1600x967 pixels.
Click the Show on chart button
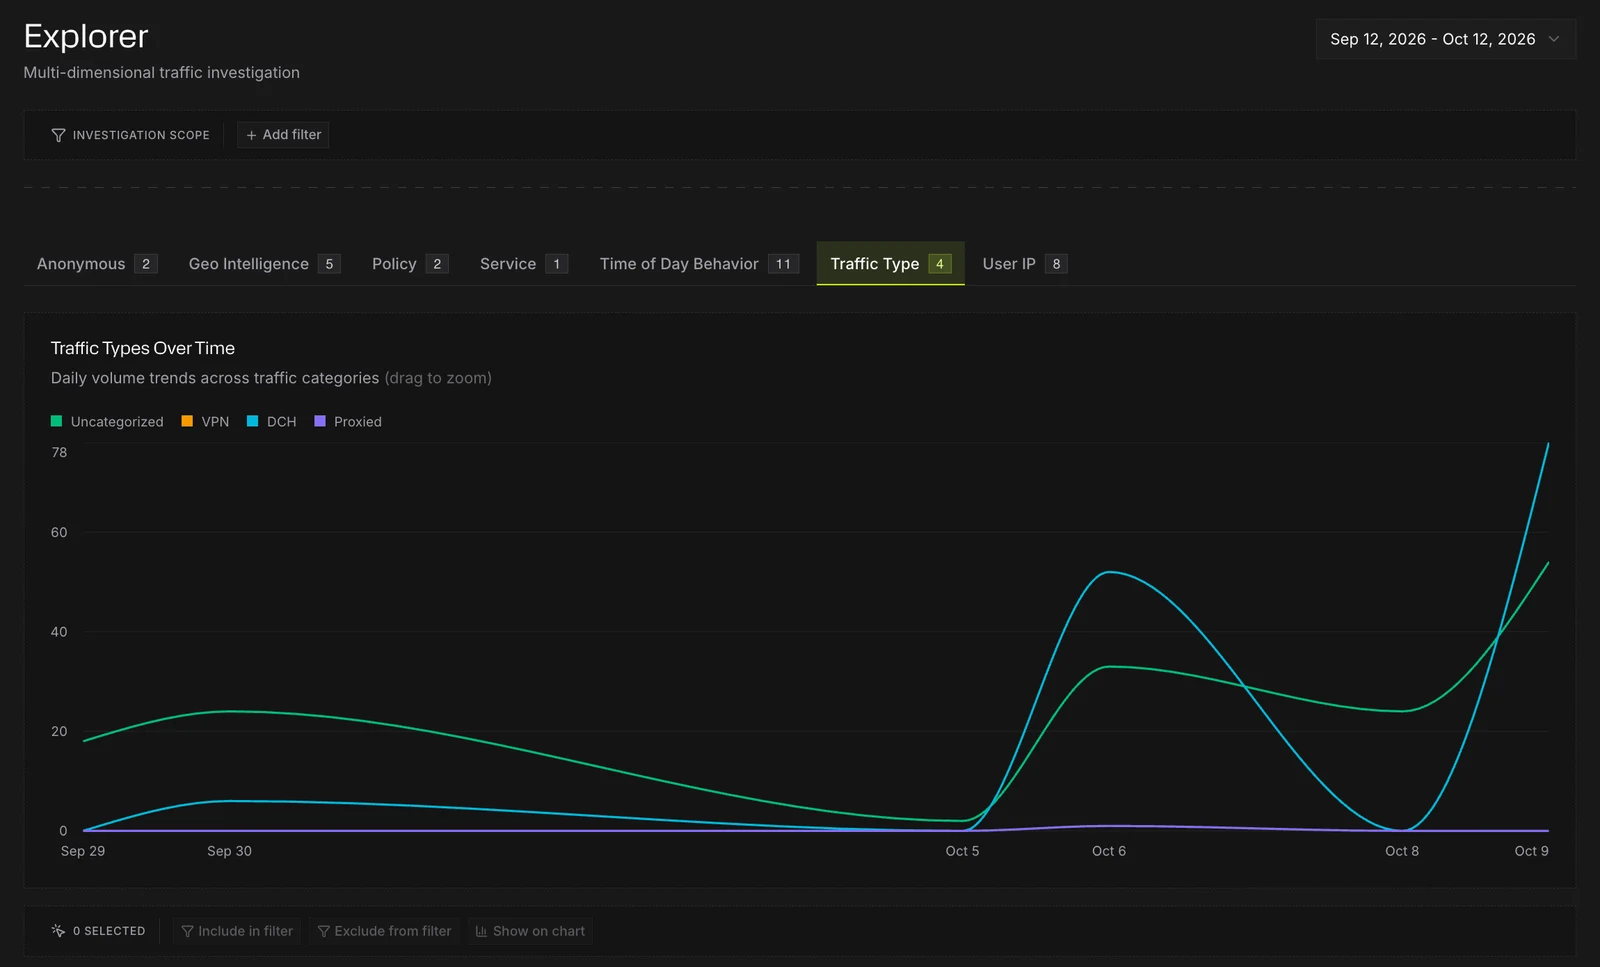point(530,931)
